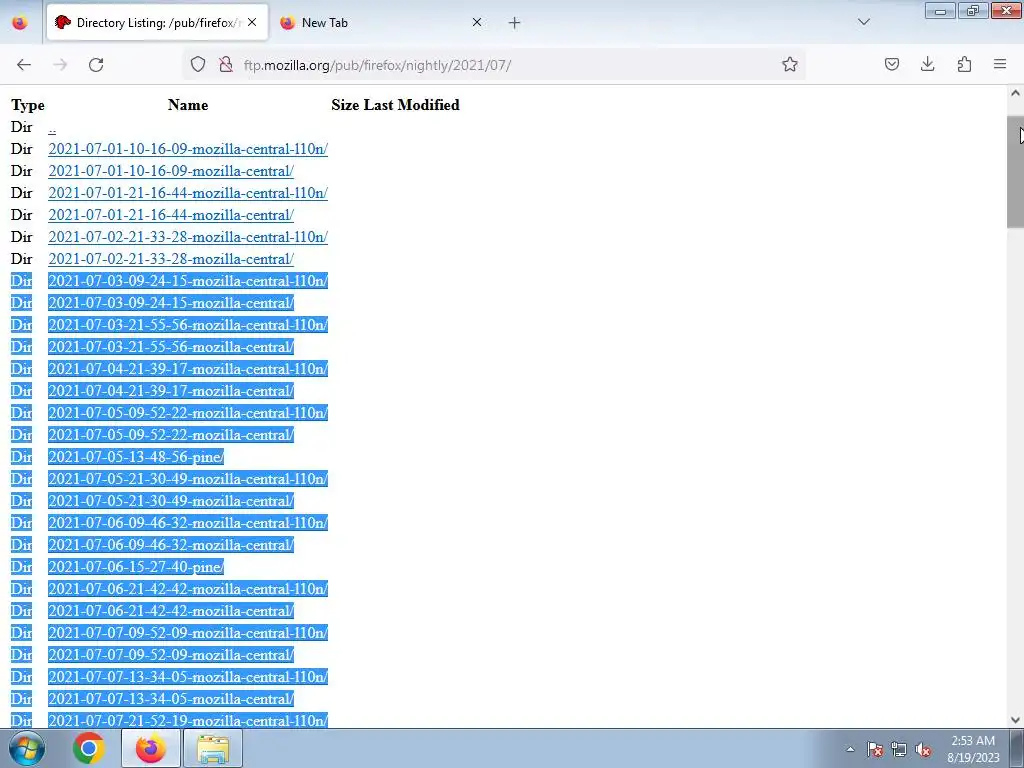The height and width of the screenshot is (768, 1024).
Task: Open 2021-07-07-21-52-19-mozilla-central-l10n folder
Action: coord(187,720)
